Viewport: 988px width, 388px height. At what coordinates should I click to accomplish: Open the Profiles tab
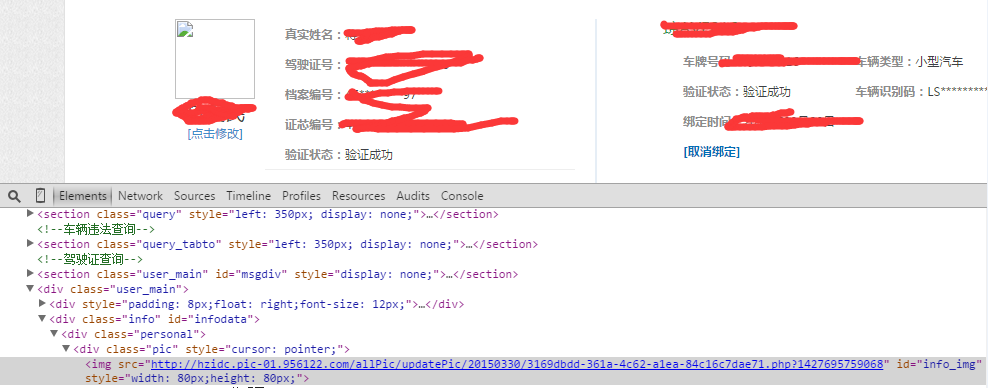pos(301,196)
